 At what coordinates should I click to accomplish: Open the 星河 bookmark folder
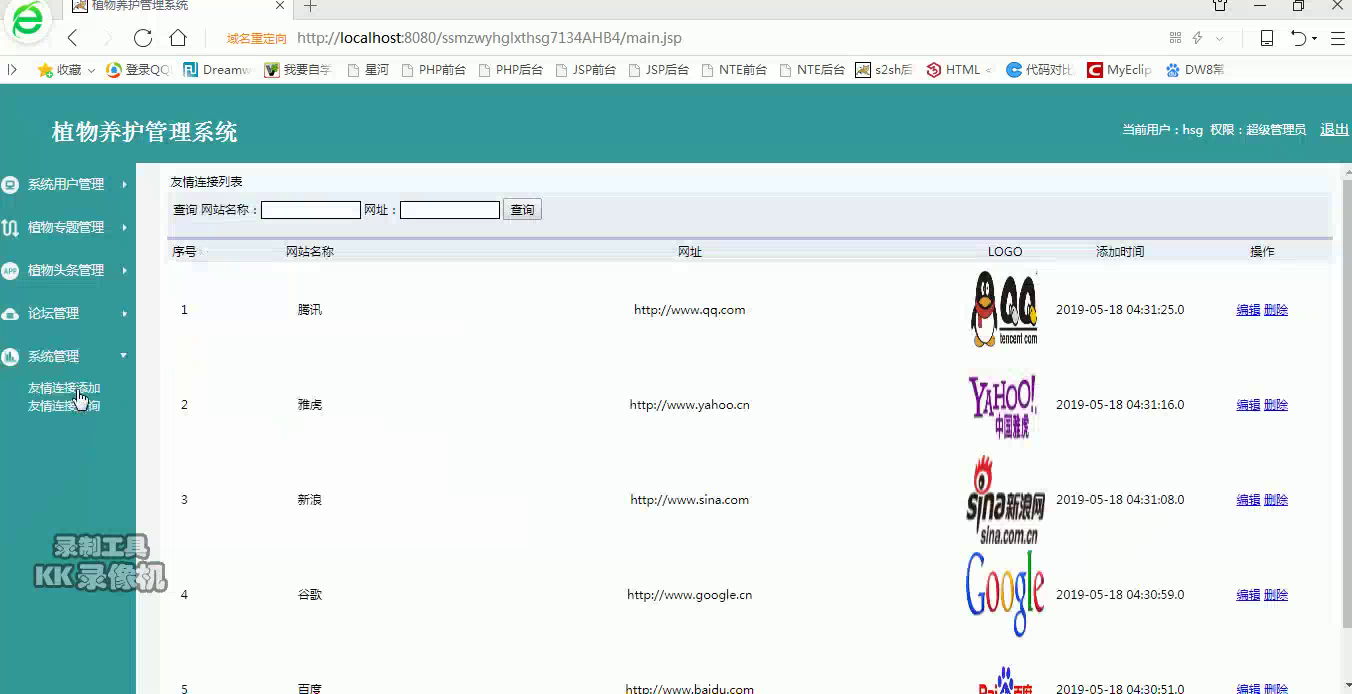coord(368,70)
